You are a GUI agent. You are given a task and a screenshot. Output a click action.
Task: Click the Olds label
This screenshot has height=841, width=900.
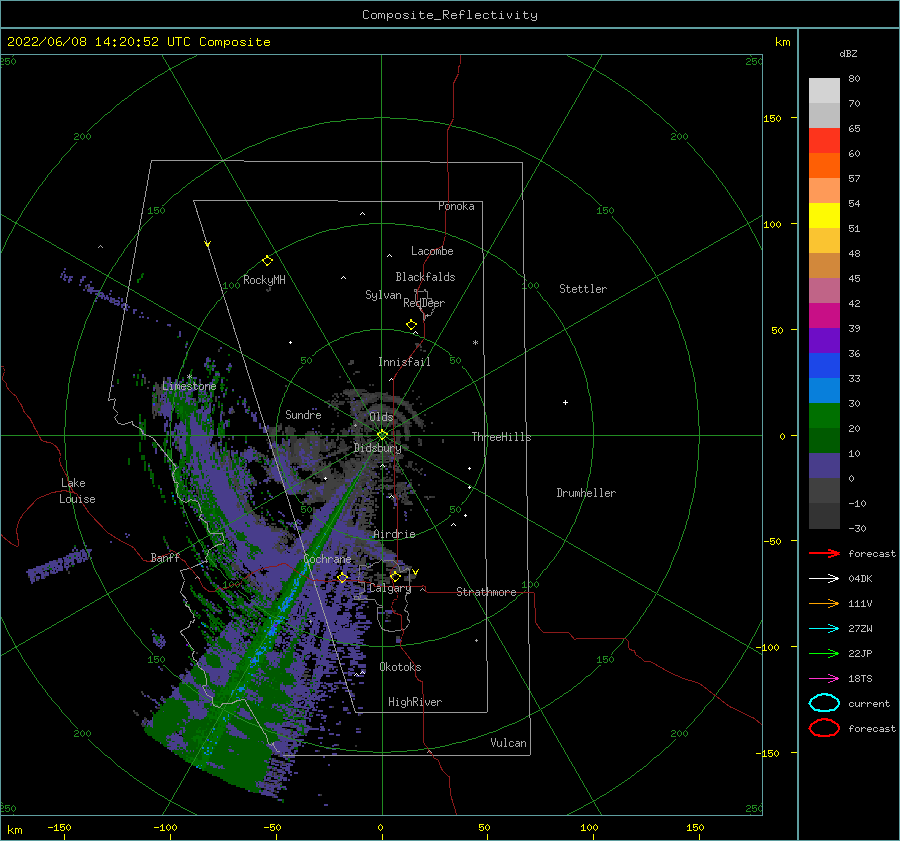click(x=381, y=417)
